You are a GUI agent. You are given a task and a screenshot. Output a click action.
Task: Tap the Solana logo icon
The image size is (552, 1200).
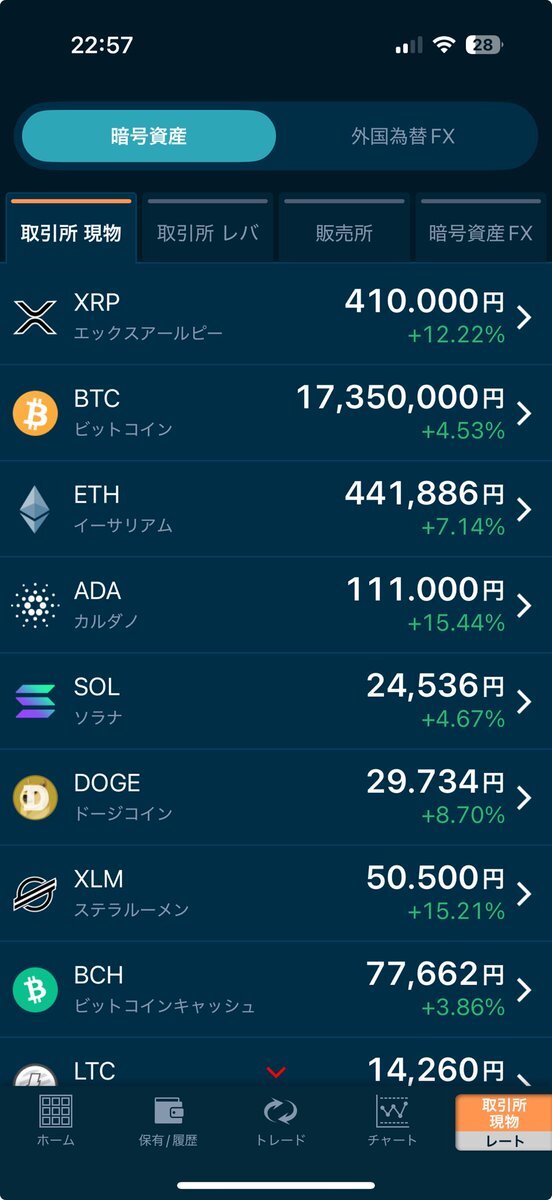point(35,701)
